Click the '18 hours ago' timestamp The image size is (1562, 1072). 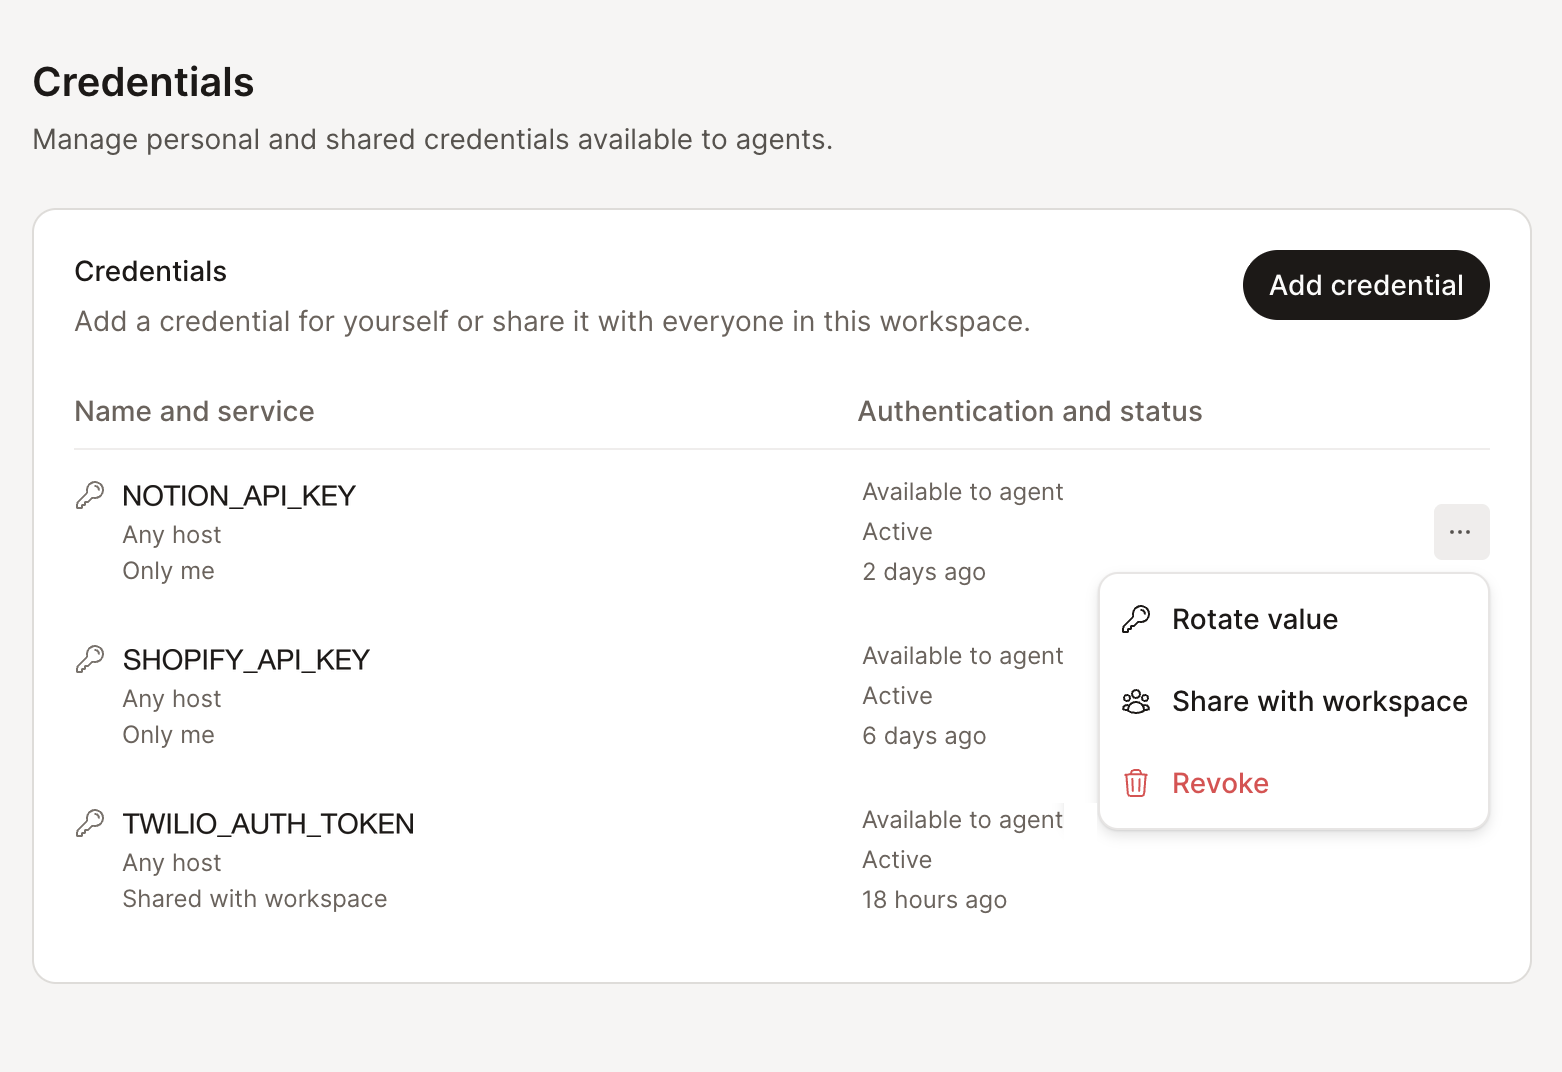(x=934, y=900)
